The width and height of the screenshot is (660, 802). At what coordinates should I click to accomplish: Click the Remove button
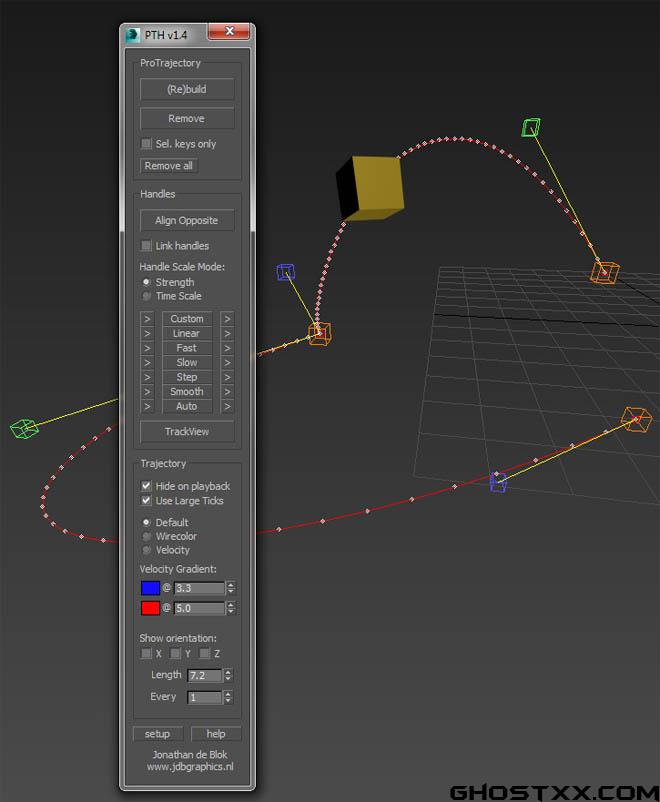coord(187,118)
